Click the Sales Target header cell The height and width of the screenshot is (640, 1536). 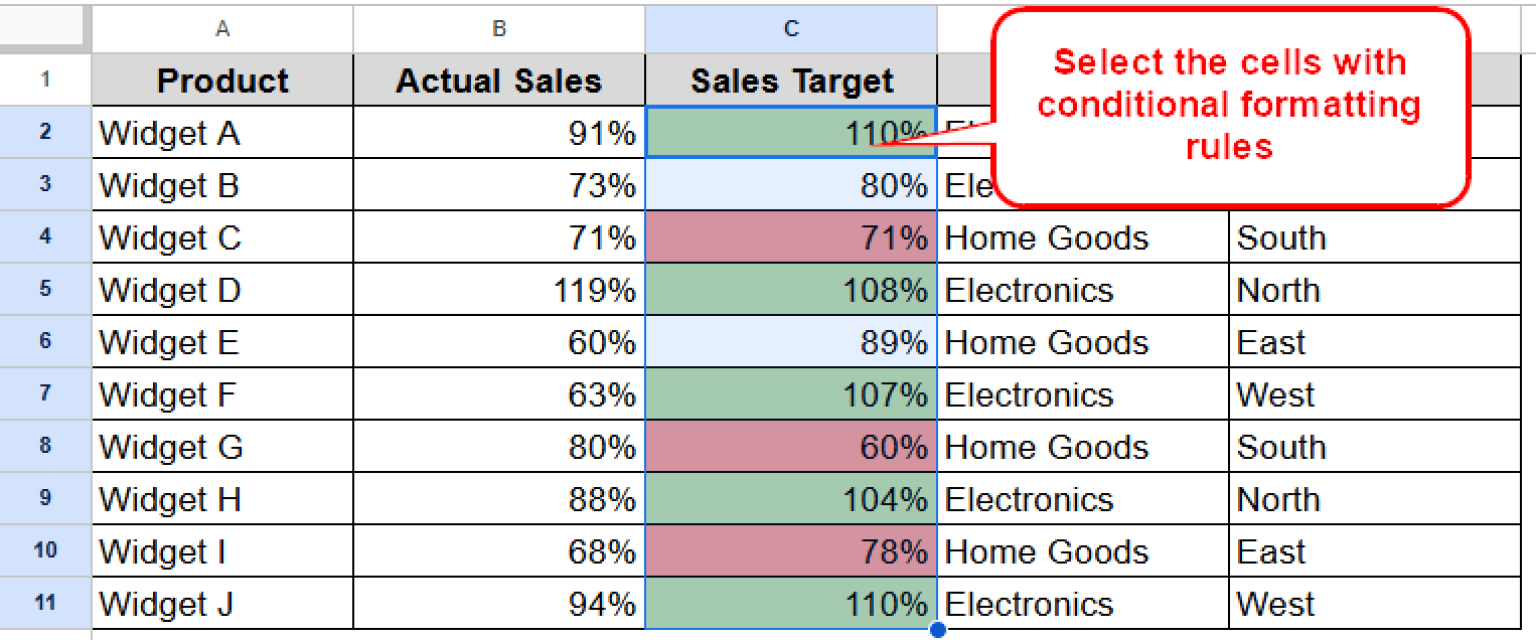790,80
